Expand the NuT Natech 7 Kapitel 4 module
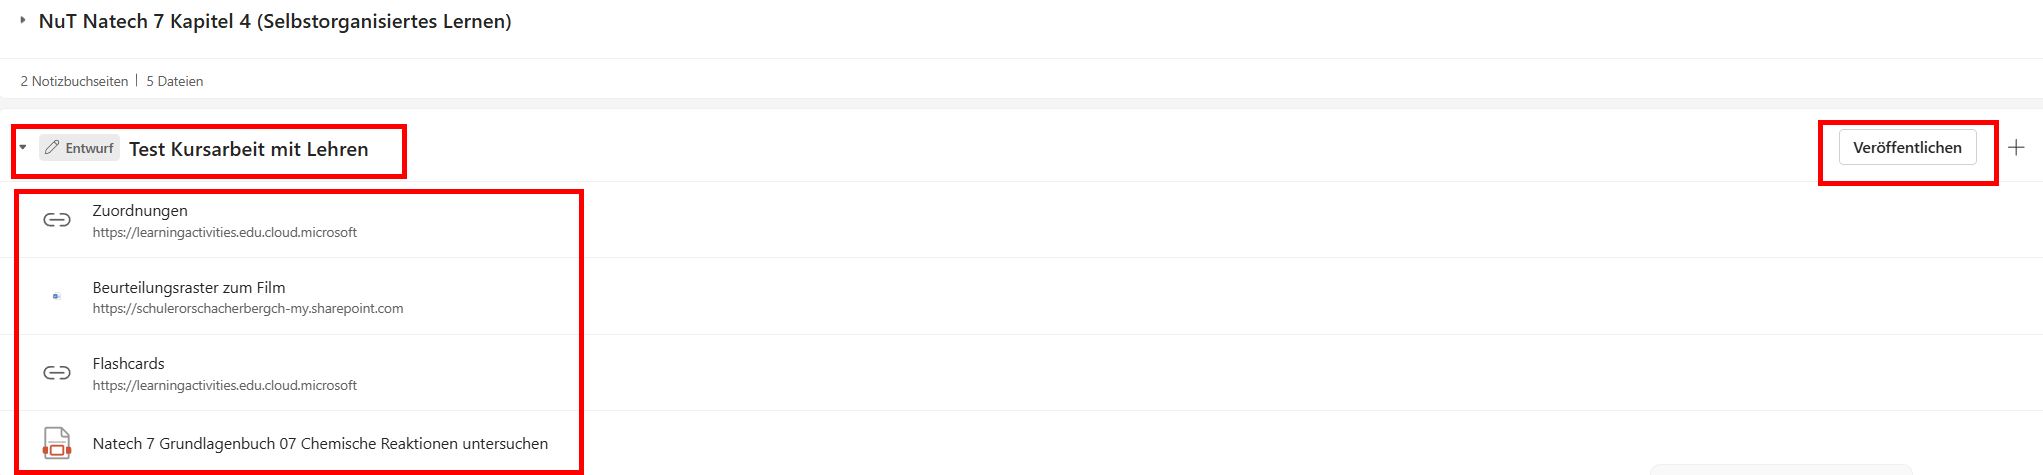The width and height of the screenshot is (2043, 475). (x=23, y=20)
